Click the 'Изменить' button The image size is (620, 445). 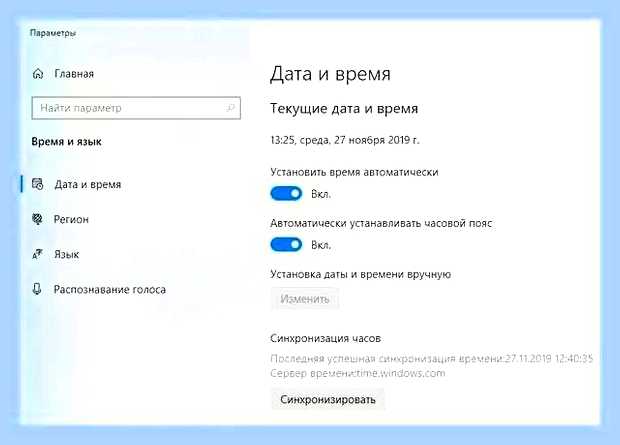304,299
